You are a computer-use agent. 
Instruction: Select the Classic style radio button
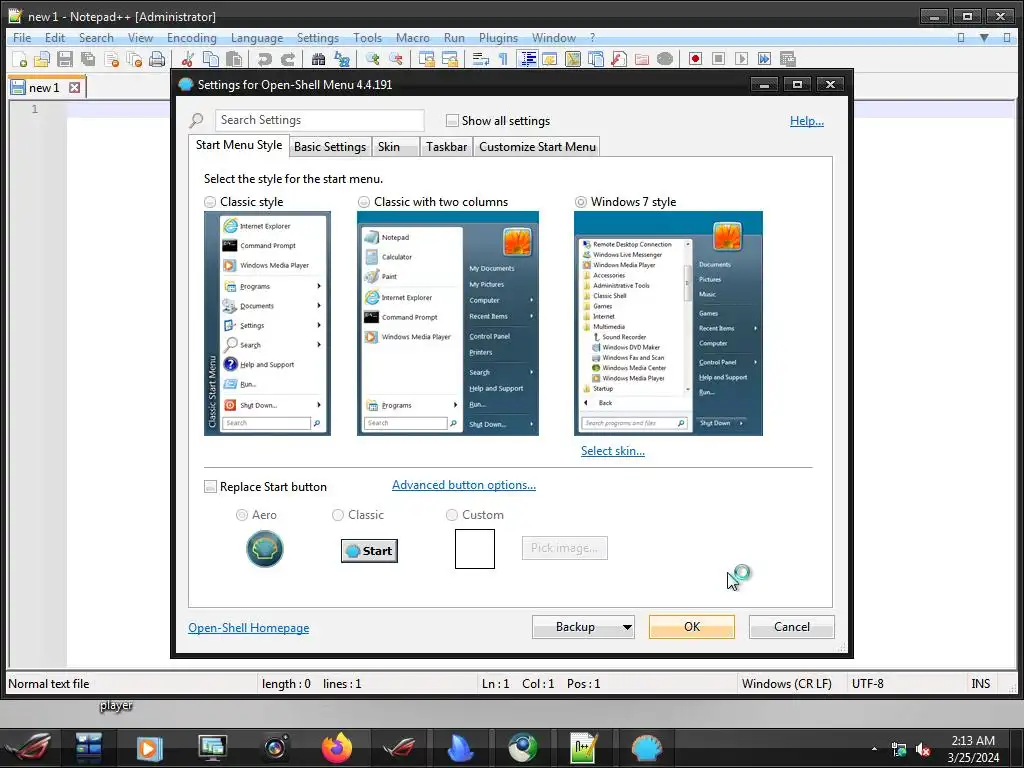pyautogui.click(x=210, y=202)
